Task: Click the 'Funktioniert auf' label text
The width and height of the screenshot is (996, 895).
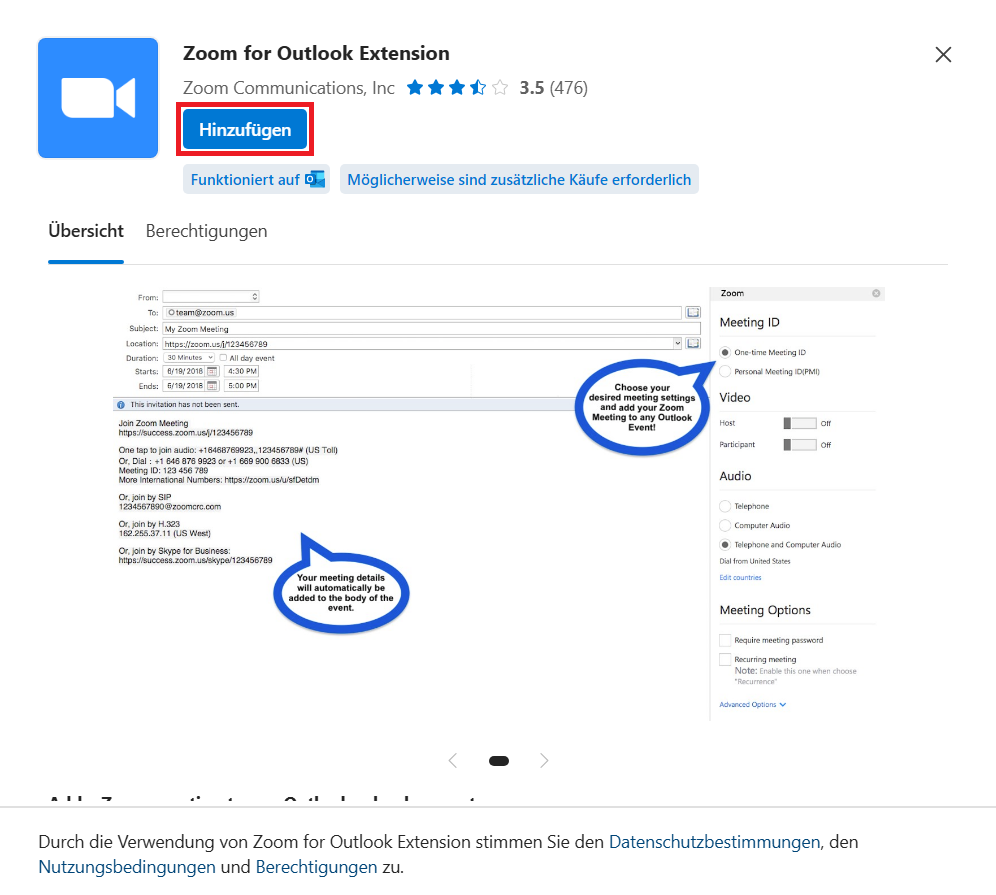Action: pos(245,180)
